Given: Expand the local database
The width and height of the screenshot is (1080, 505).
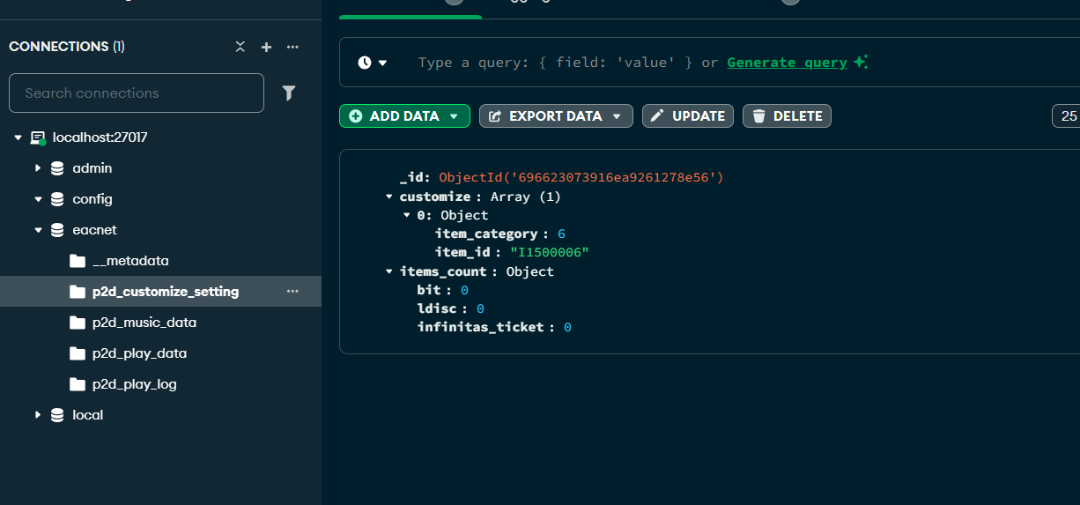Looking at the screenshot, I should [x=38, y=415].
